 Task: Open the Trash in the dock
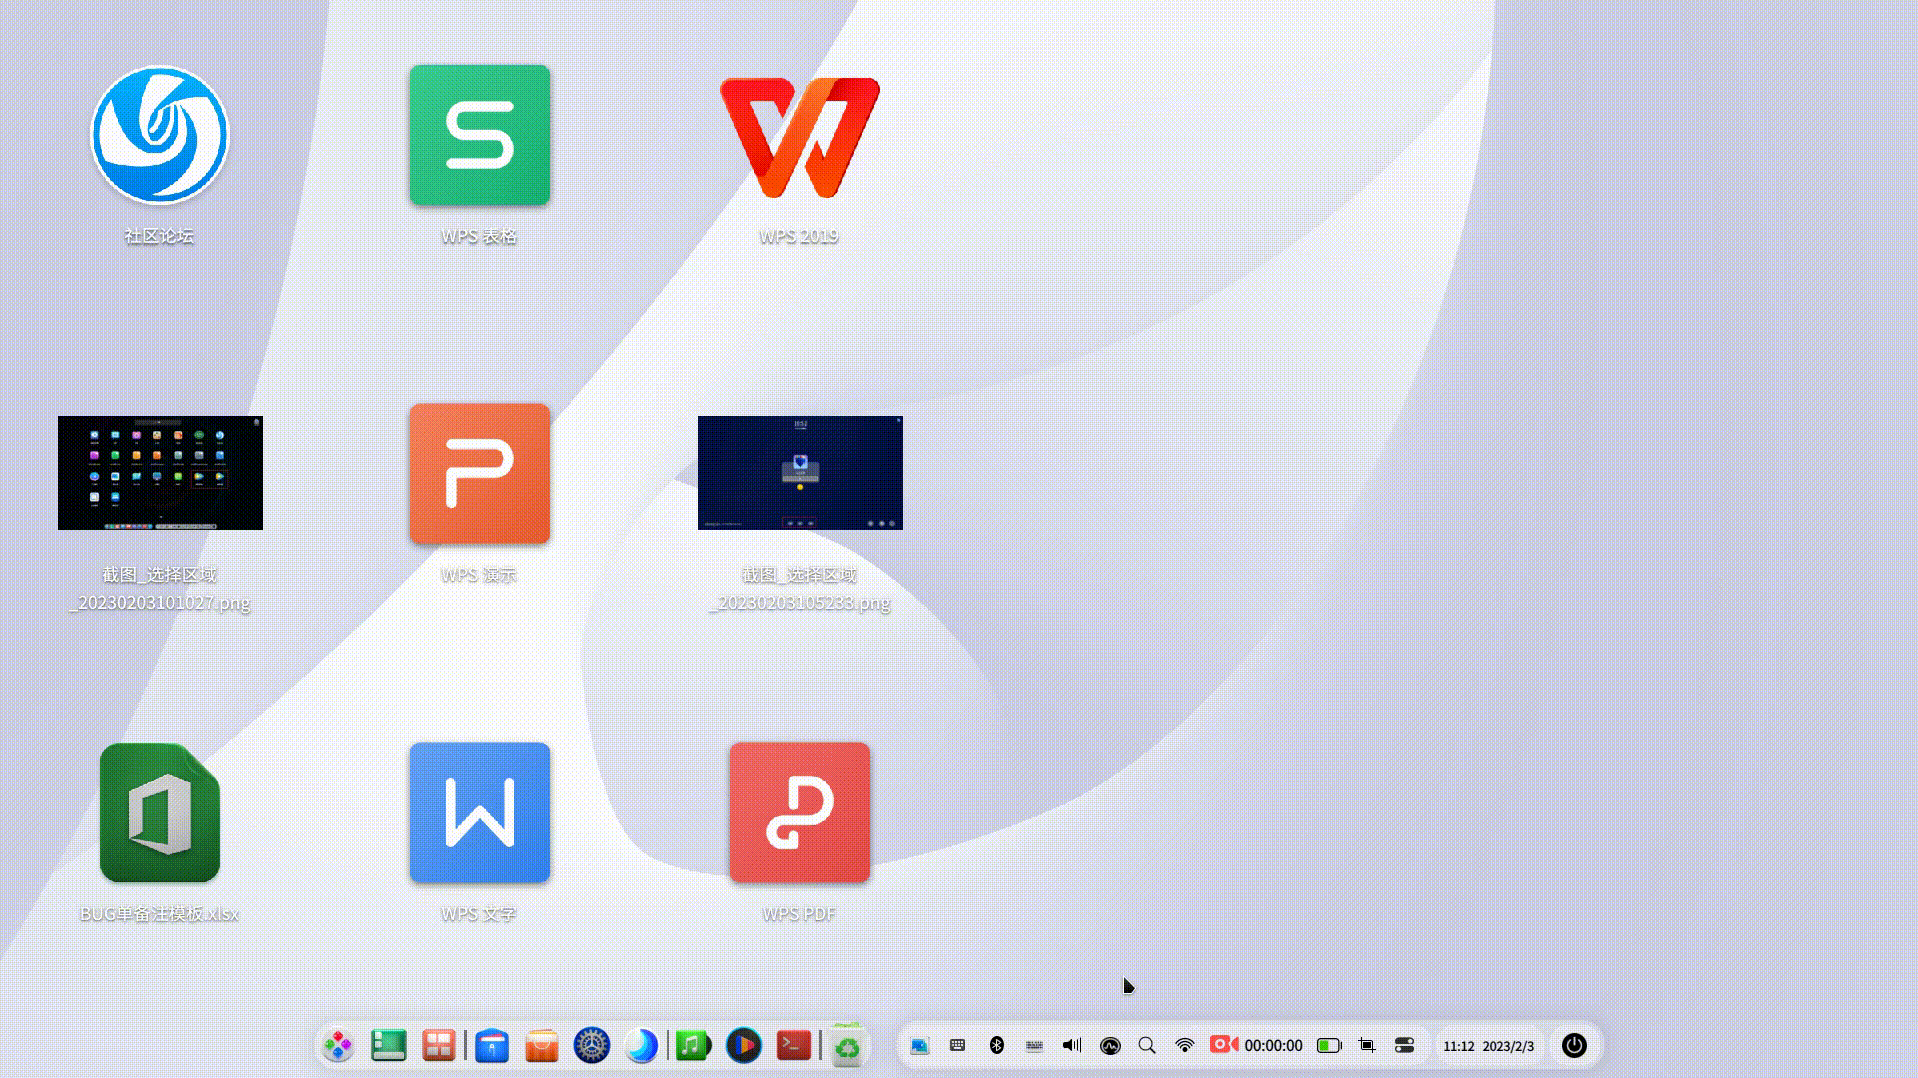(847, 1046)
